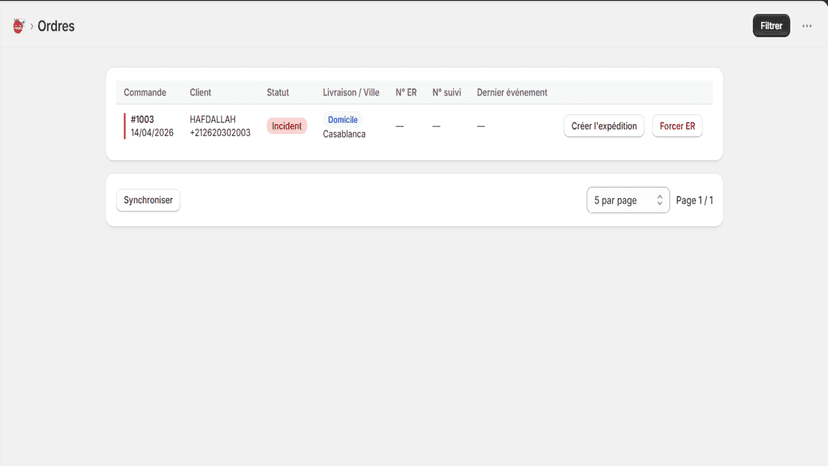Click the Ordres breadcrumb title

tap(56, 26)
